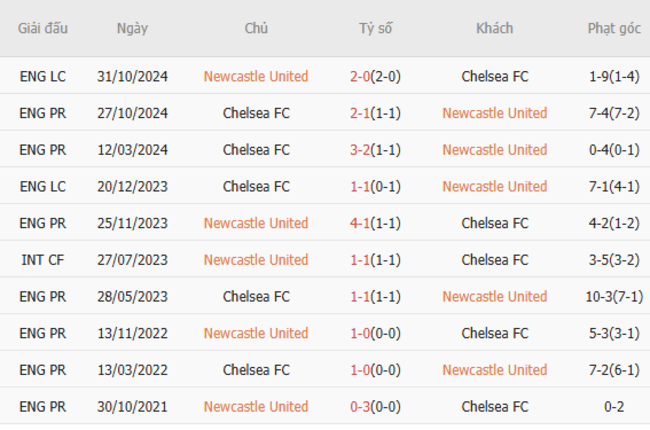Click the 3-2 score from 12/03/2024

[x=375, y=150]
